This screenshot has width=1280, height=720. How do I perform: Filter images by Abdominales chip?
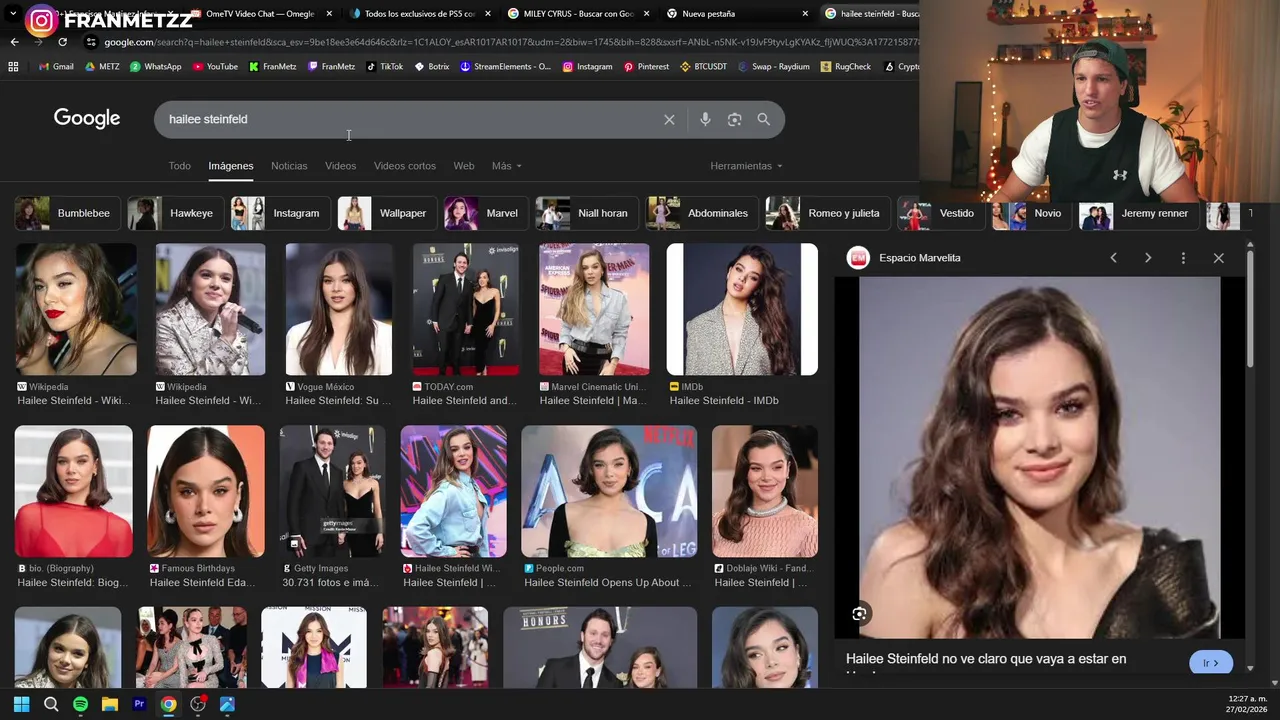pyautogui.click(x=703, y=214)
